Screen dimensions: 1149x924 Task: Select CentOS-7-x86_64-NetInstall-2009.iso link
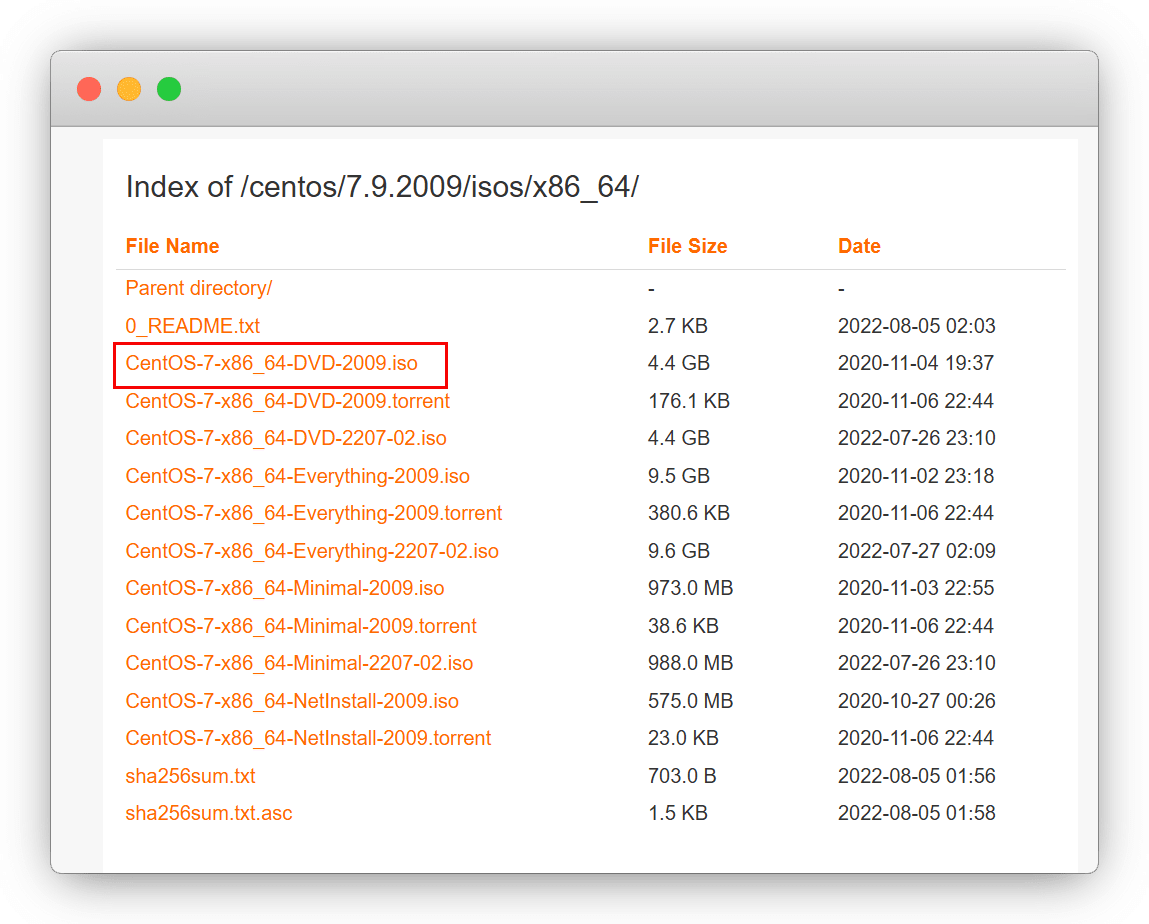291,701
